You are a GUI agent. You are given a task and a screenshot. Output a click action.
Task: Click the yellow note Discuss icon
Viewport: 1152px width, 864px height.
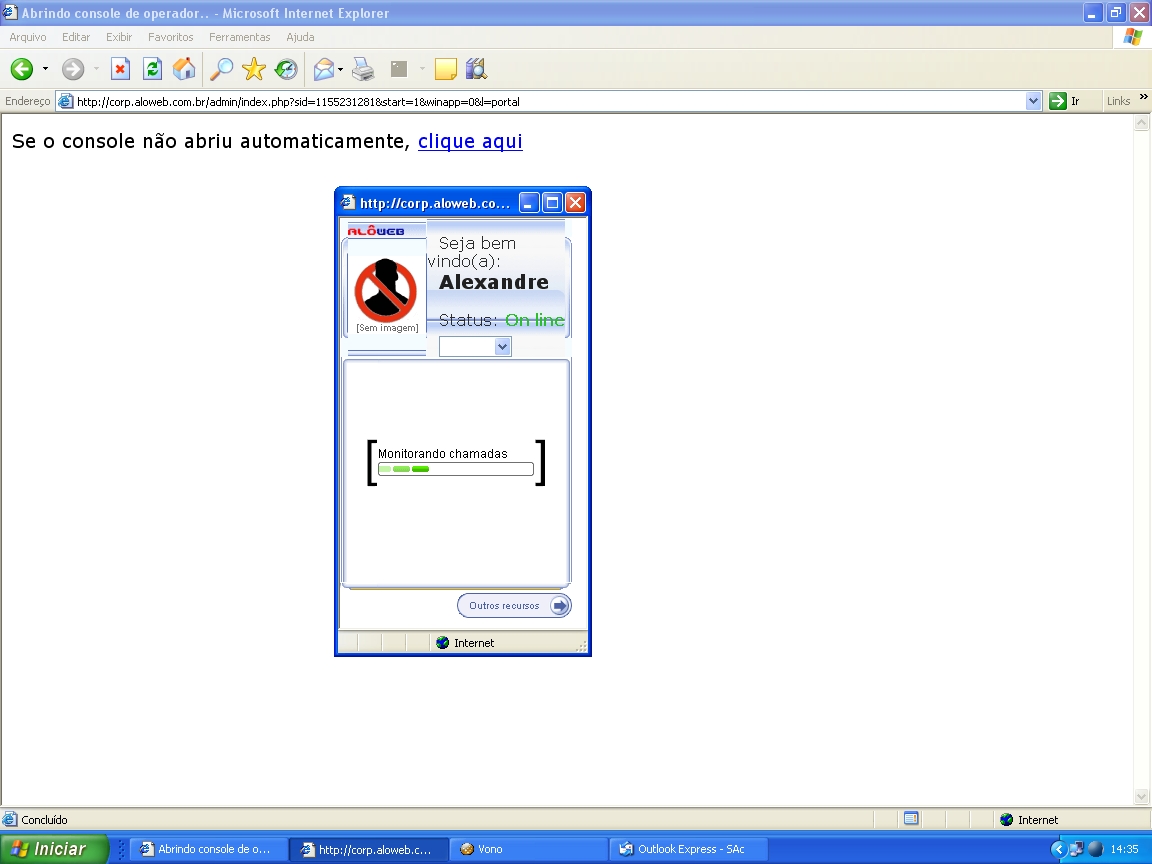click(445, 69)
